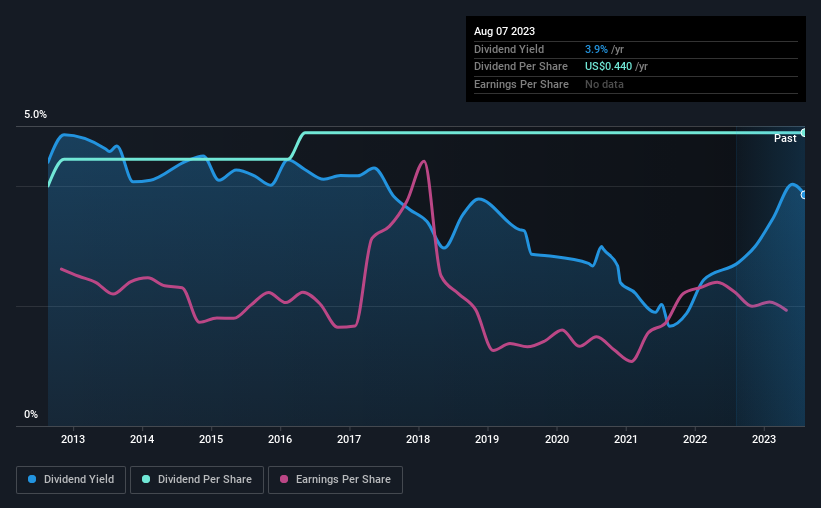Select the 2018 label on the x-axis

coord(418,439)
